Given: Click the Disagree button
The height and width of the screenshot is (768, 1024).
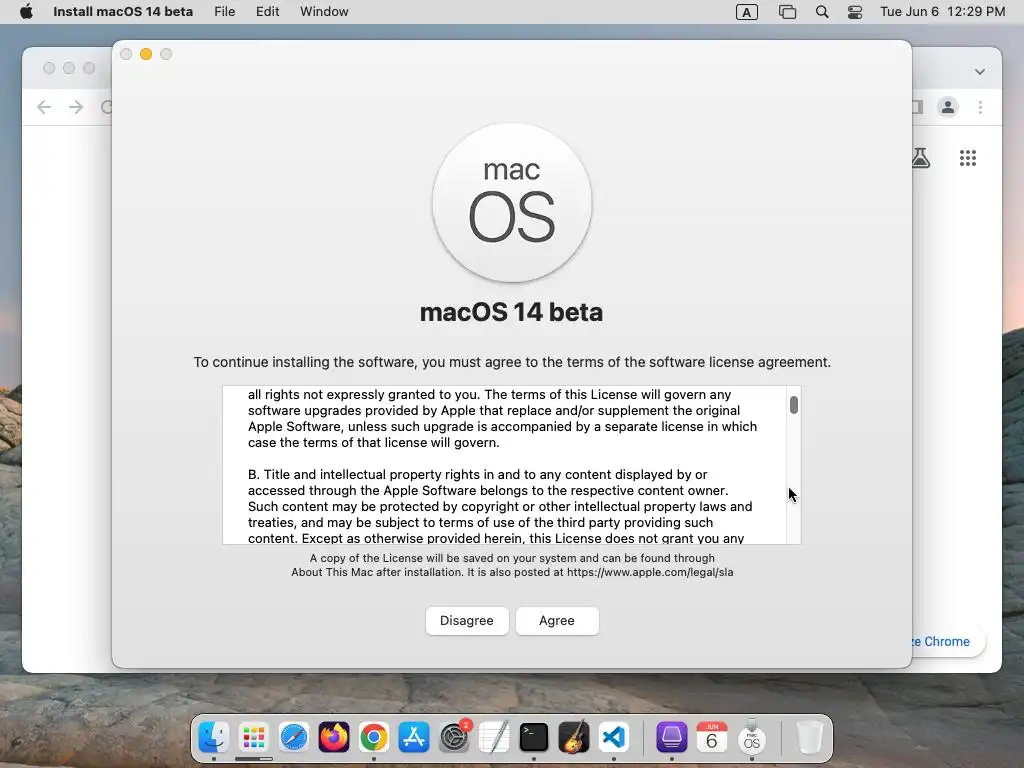Looking at the screenshot, I should coord(467,621).
